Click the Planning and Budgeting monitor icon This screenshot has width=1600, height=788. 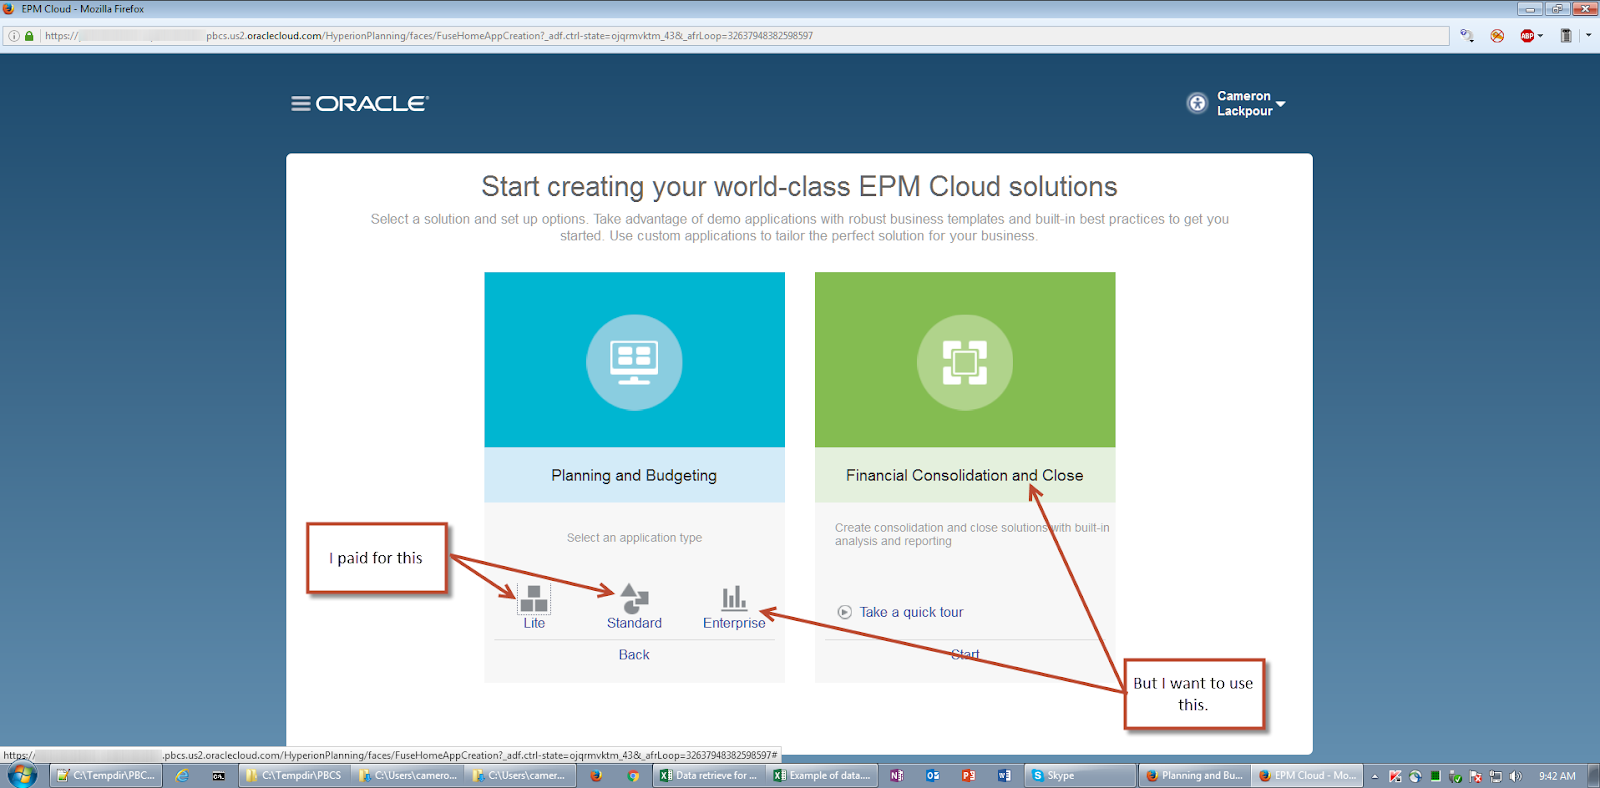point(634,361)
